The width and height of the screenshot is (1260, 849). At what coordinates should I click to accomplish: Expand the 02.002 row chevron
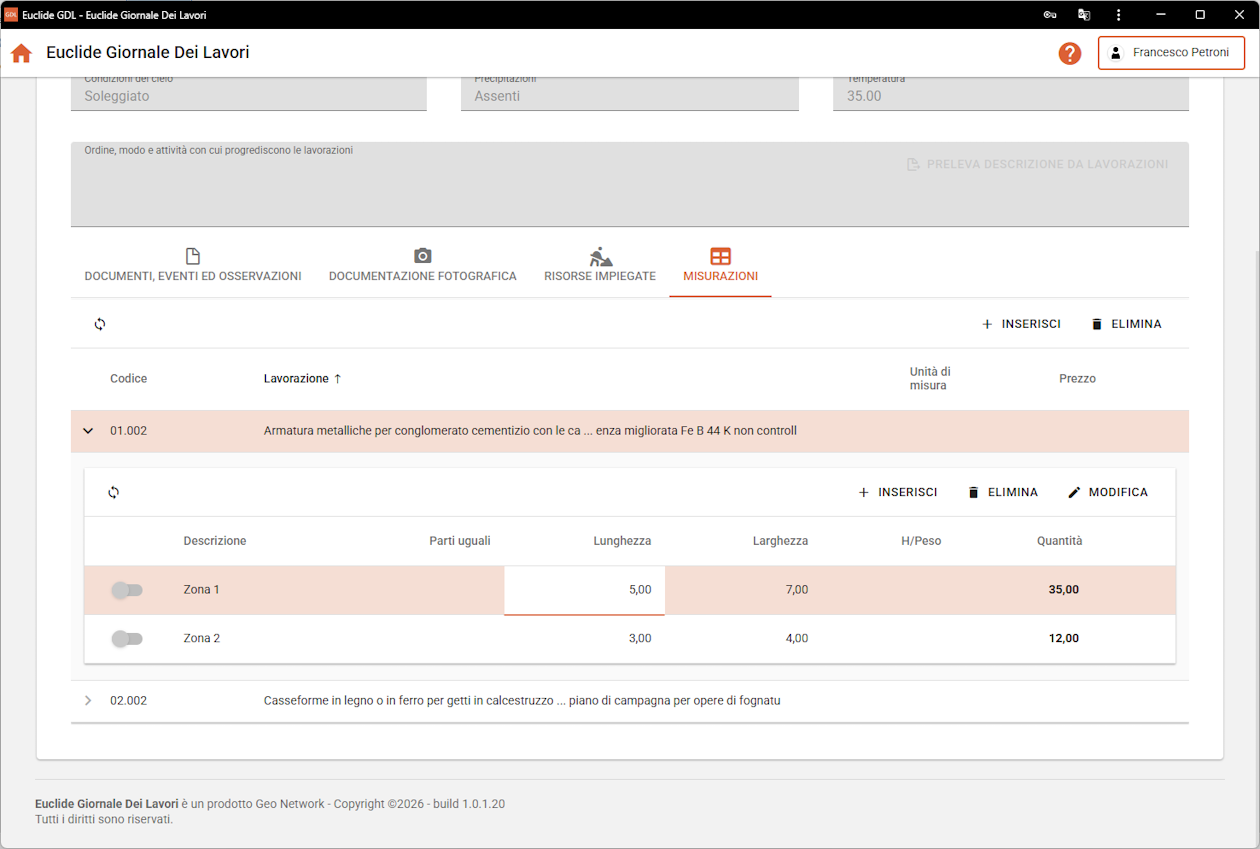(x=88, y=701)
